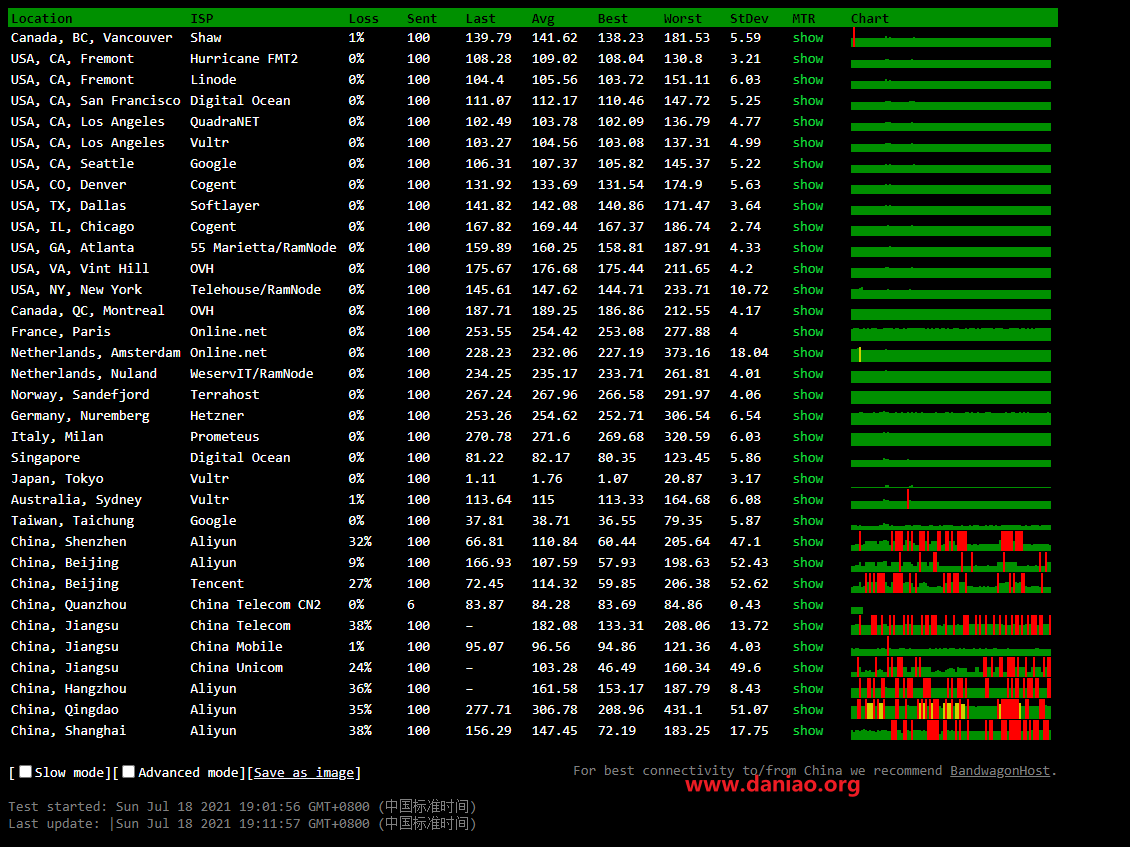Click the Avg column header

(543, 18)
